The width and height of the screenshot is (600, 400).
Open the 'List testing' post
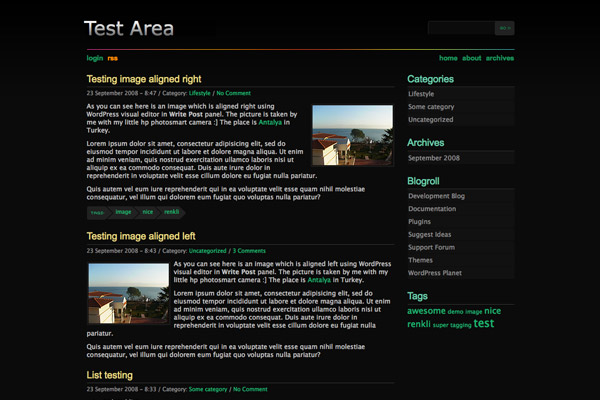pos(109,375)
